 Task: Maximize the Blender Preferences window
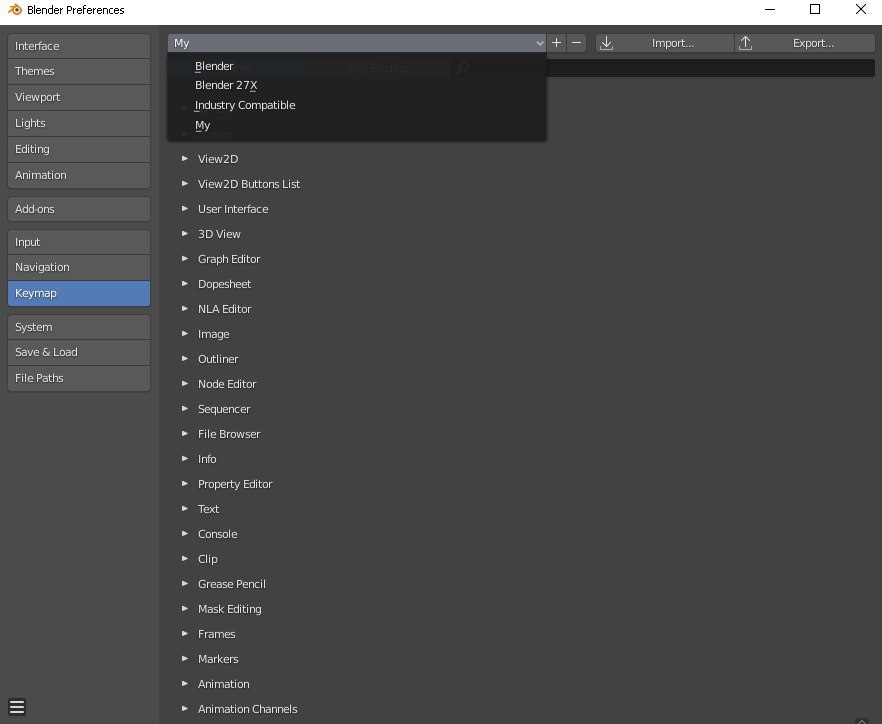pyautogui.click(x=814, y=9)
